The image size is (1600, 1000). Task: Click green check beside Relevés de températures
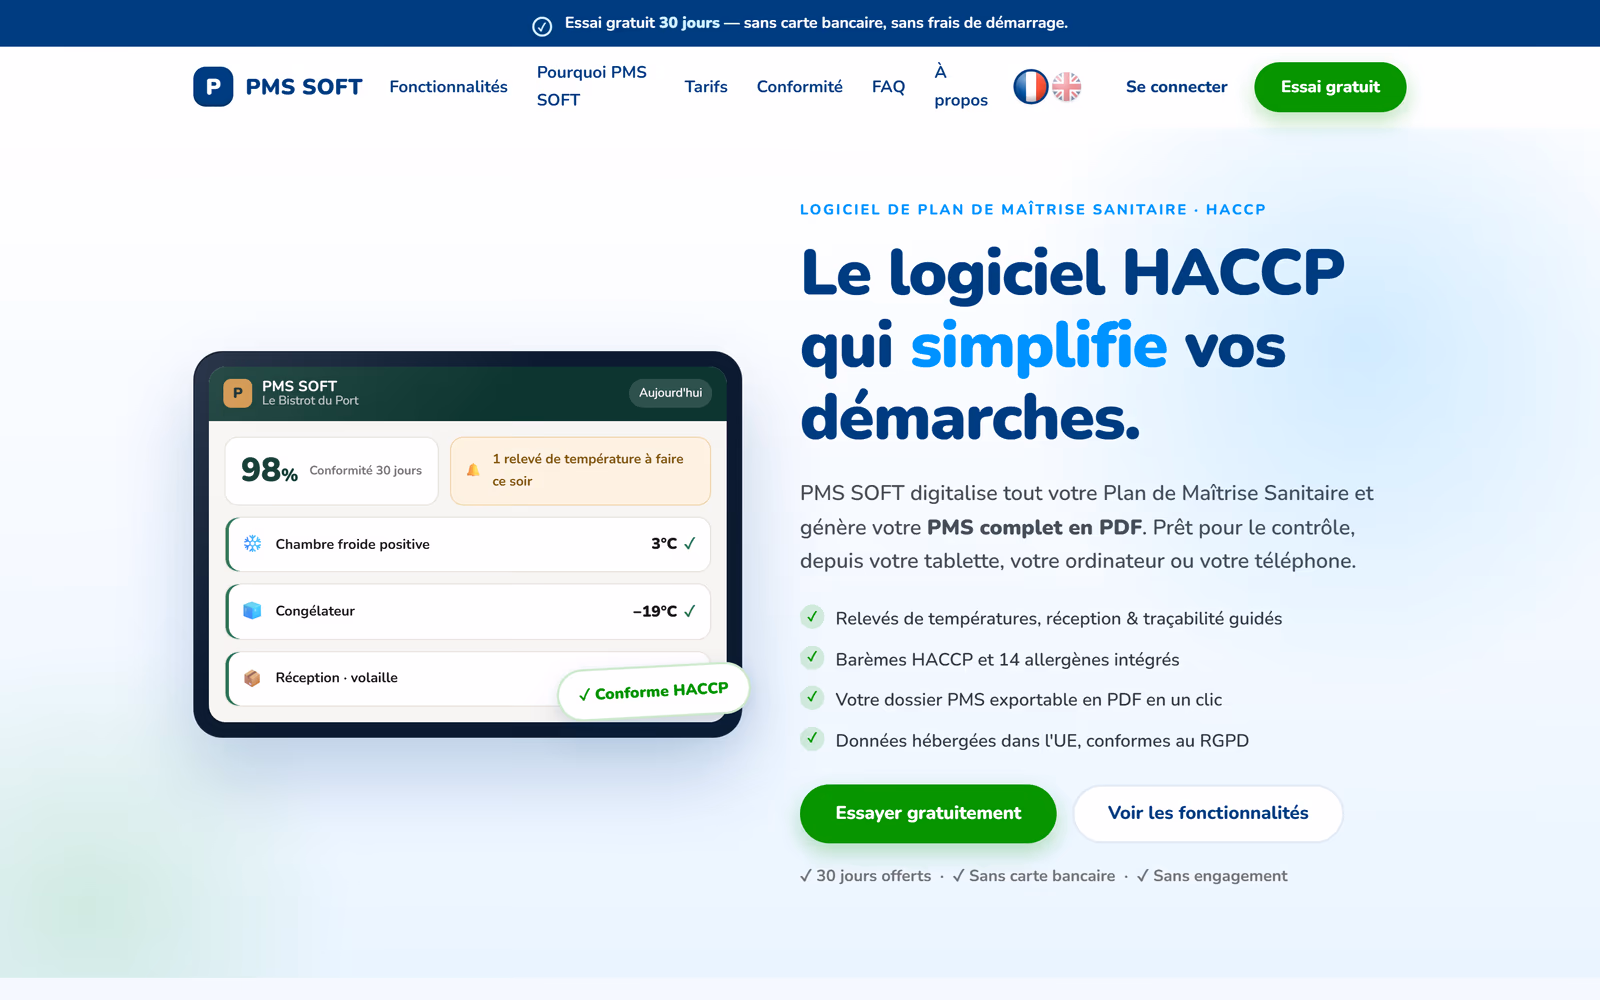(812, 617)
